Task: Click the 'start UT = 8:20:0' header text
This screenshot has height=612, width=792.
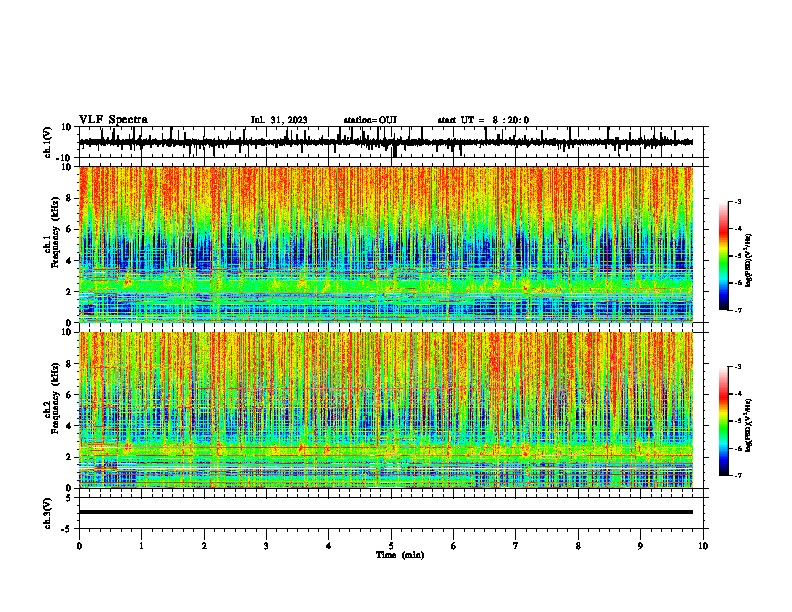Action: pyautogui.click(x=483, y=120)
